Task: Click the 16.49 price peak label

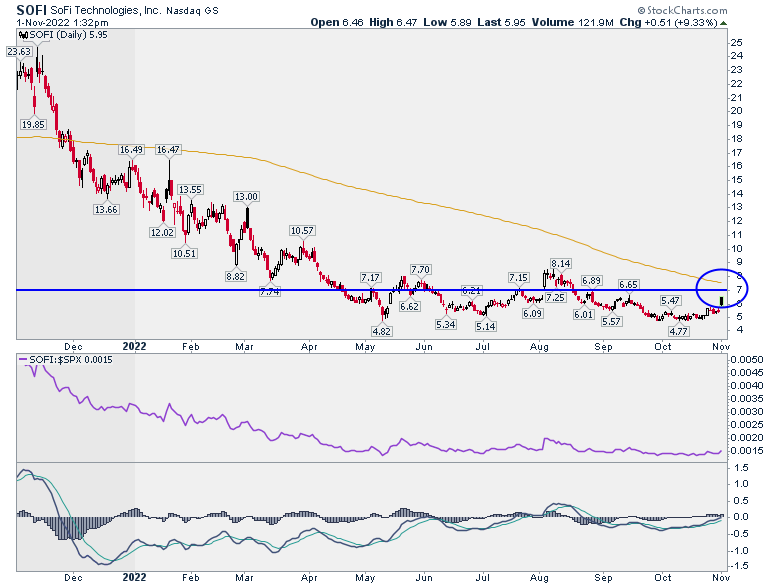Action: pyautogui.click(x=131, y=149)
